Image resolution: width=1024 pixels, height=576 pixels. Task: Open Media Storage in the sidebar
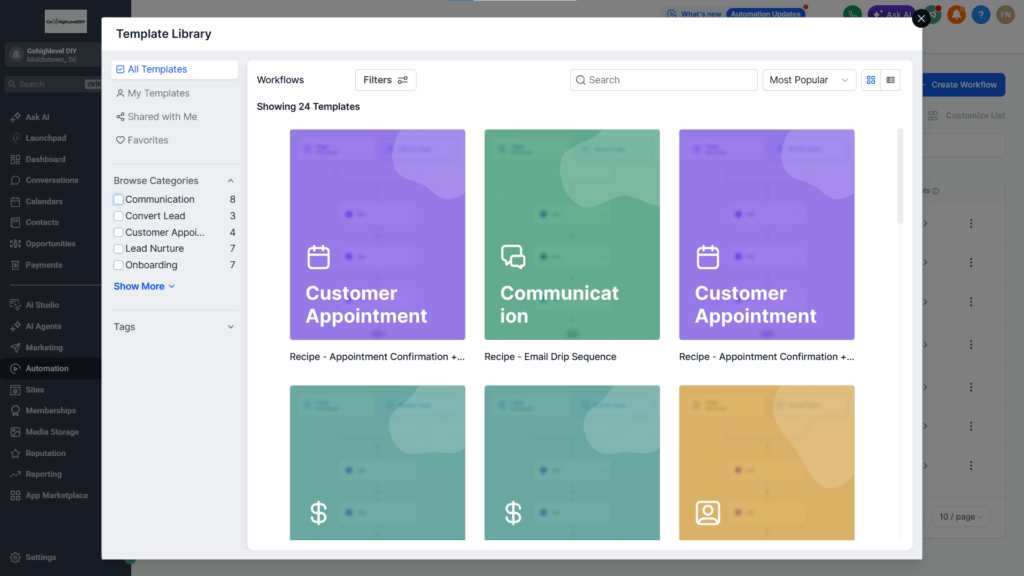point(52,432)
